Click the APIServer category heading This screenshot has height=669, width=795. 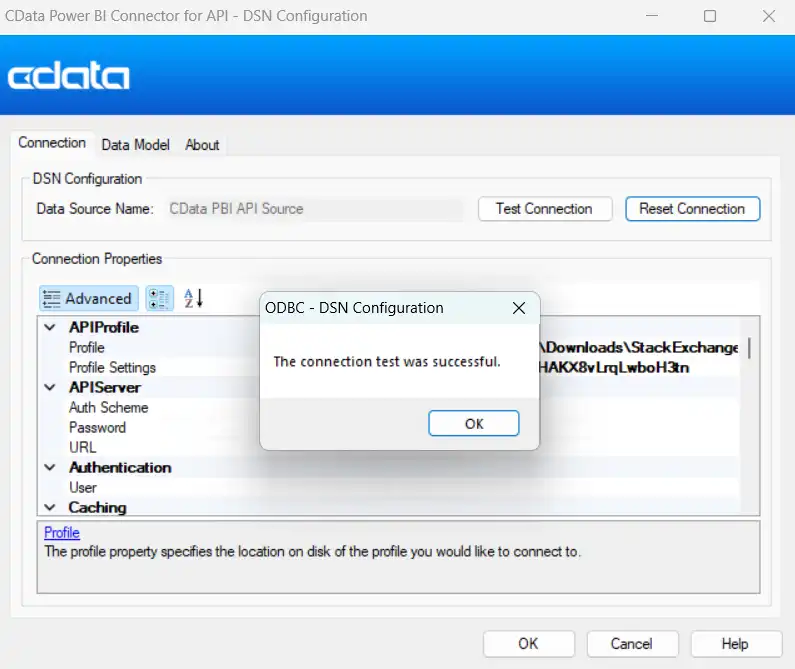point(105,388)
